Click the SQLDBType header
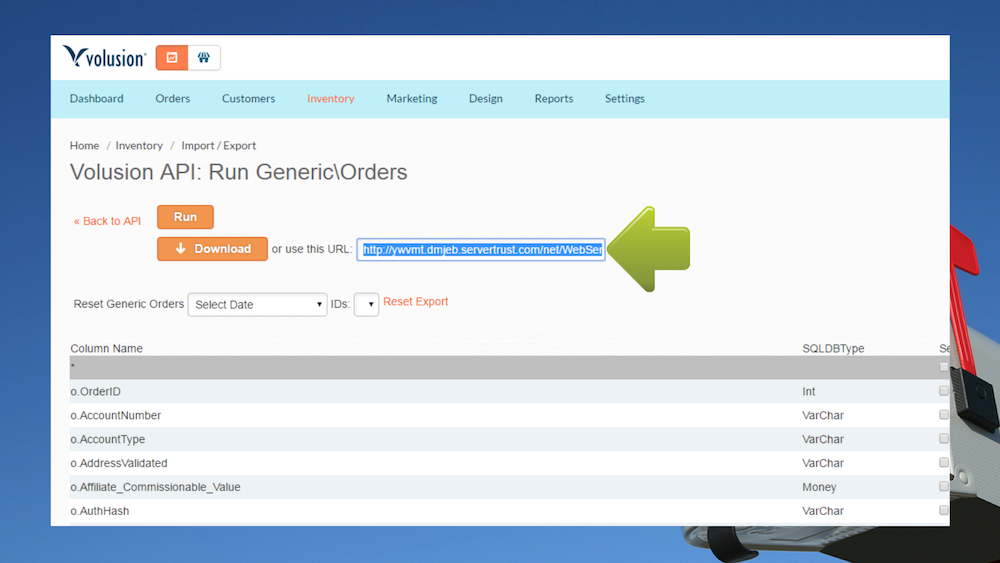 click(x=834, y=349)
